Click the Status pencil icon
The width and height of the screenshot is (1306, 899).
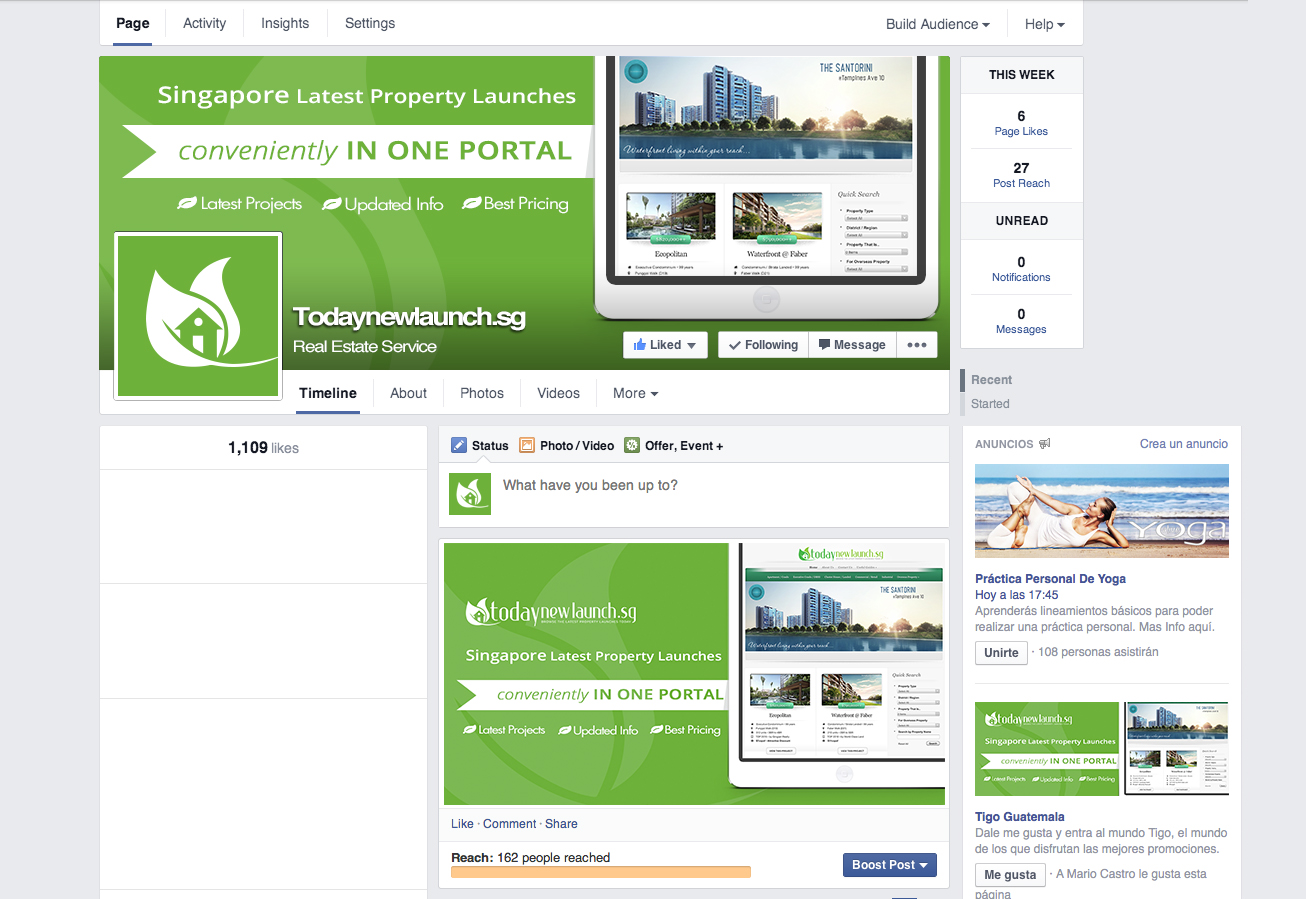(459, 446)
